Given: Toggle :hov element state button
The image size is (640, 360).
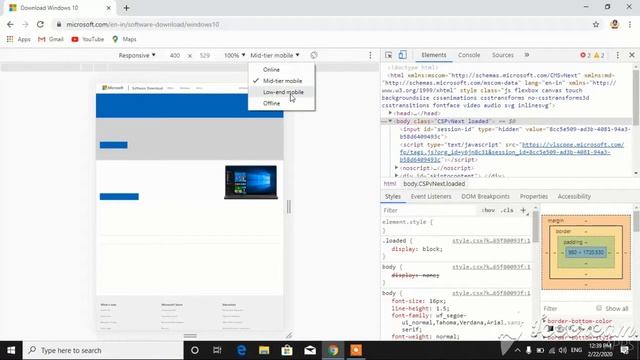Looking at the screenshot, I should pyautogui.click(x=488, y=210).
